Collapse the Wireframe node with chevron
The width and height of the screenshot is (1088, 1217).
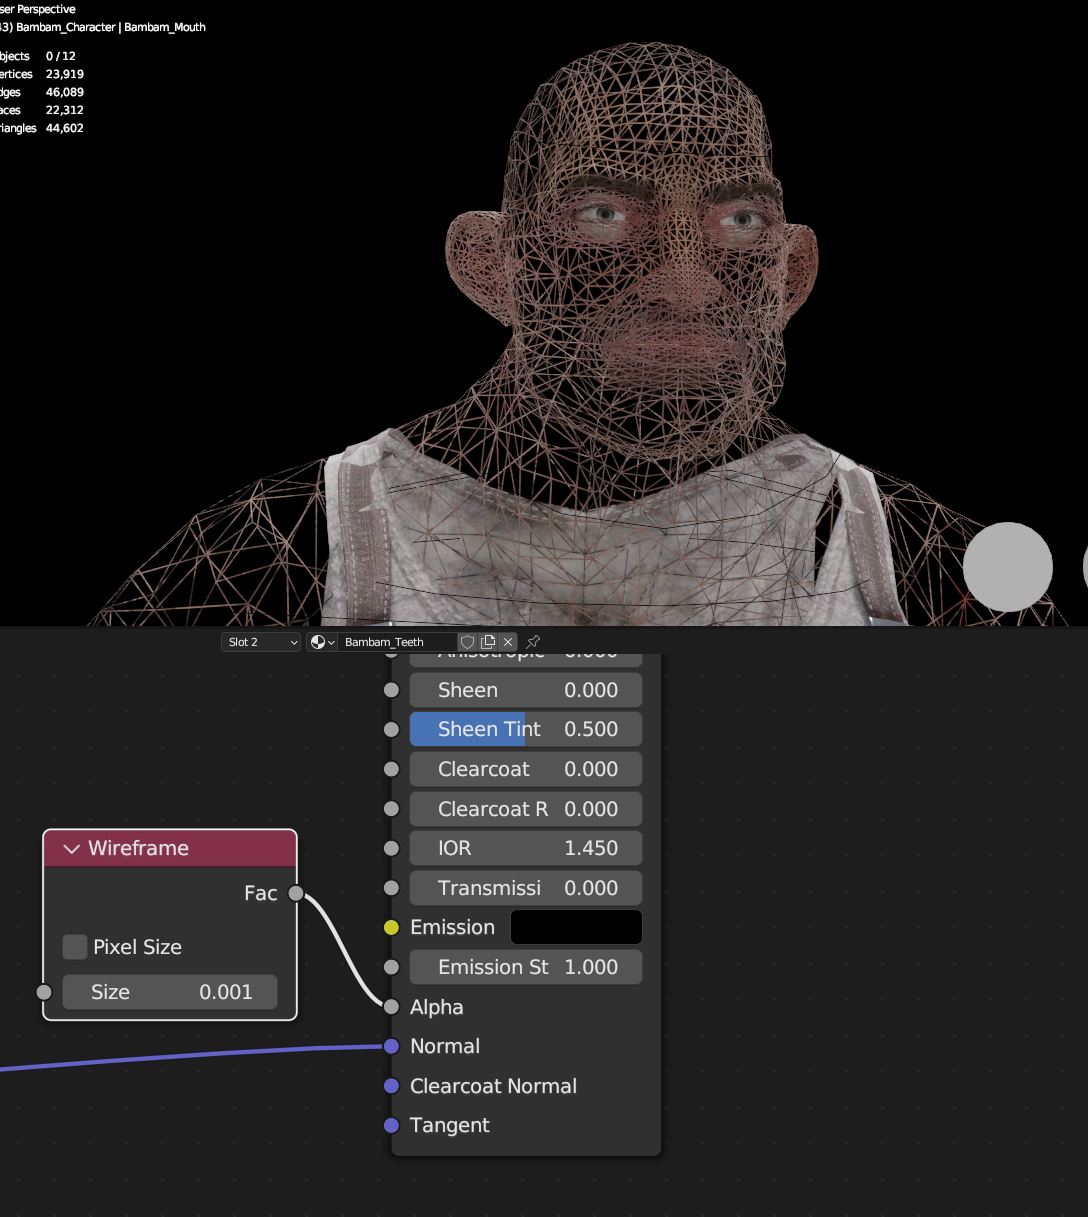coord(71,849)
